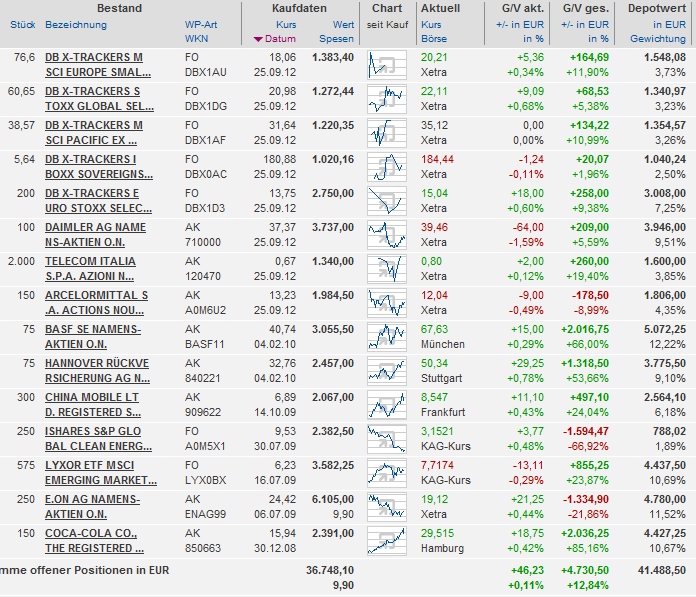This screenshot has height=597, width=696.
Task: Open HANNOVER RÜCKVERSICHERUNG AG link
Action: [x=98, y=371]
